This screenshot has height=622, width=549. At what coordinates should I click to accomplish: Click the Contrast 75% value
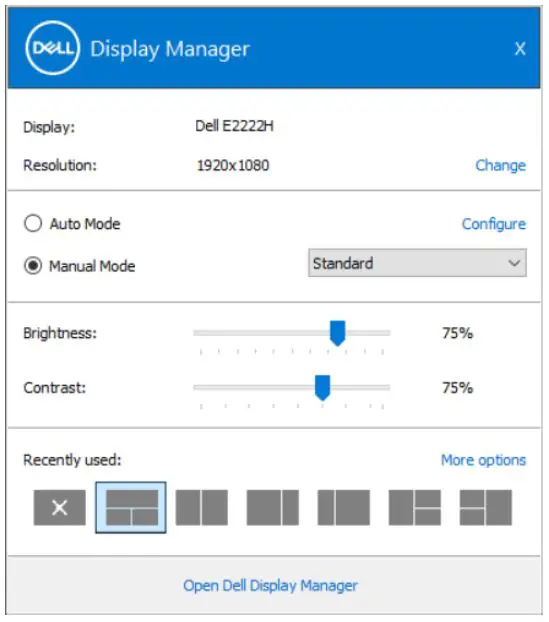click(458, 387)
